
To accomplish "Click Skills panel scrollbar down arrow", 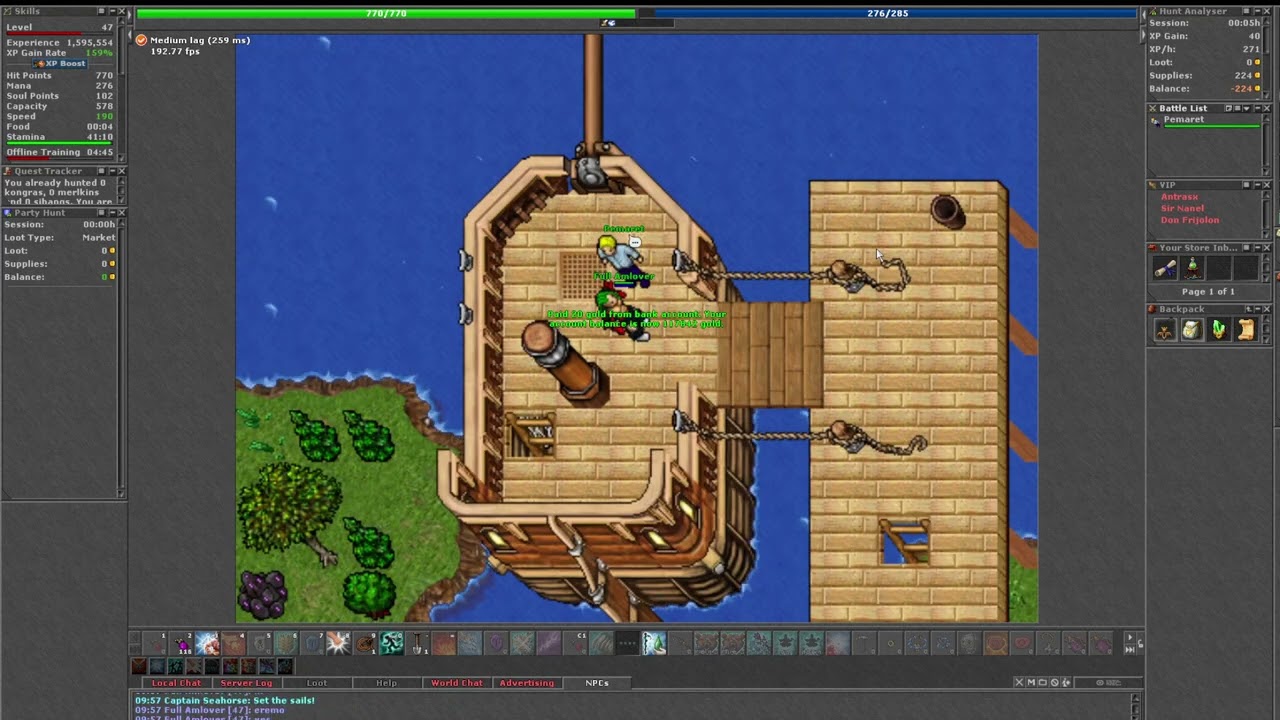I will [x=123, y=158].
